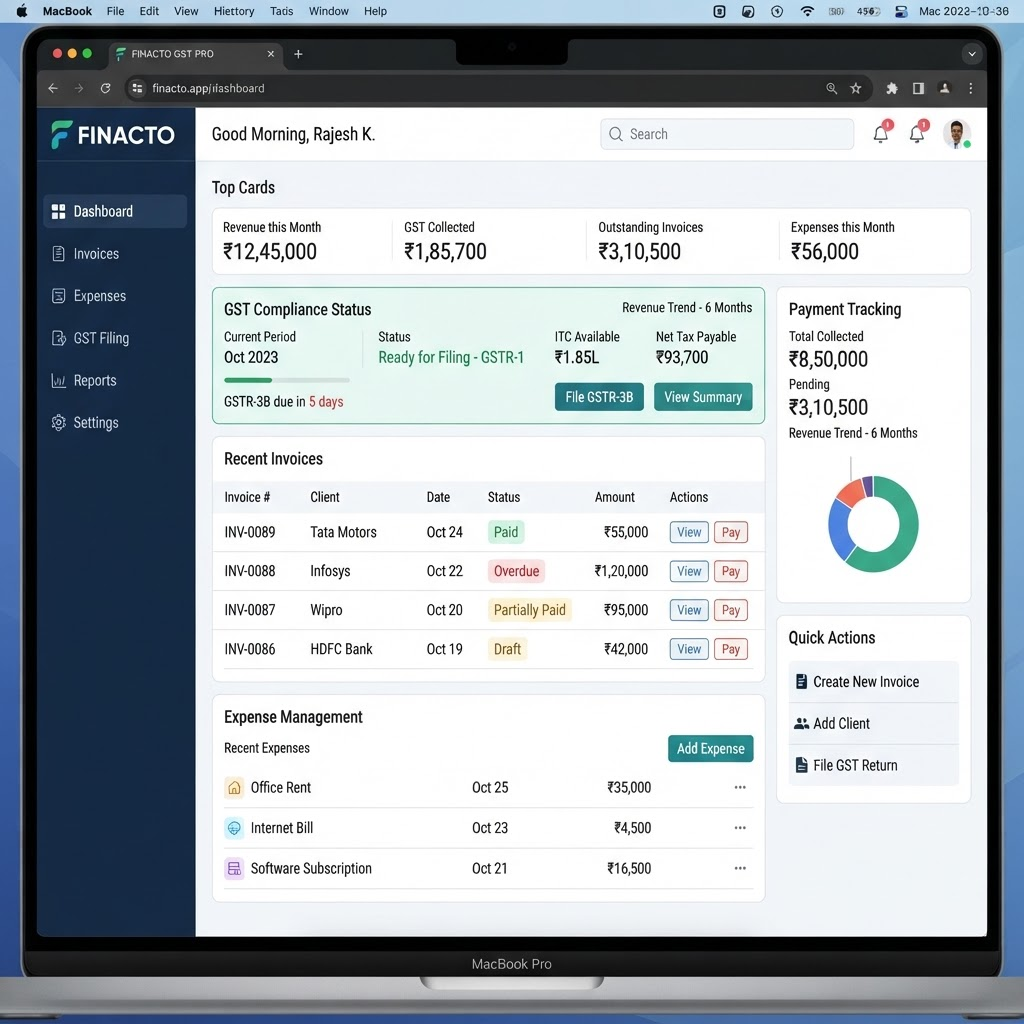1024x1024 pixels.
Task: Click the Office Rent house icon
Action: tap(234, 788)
